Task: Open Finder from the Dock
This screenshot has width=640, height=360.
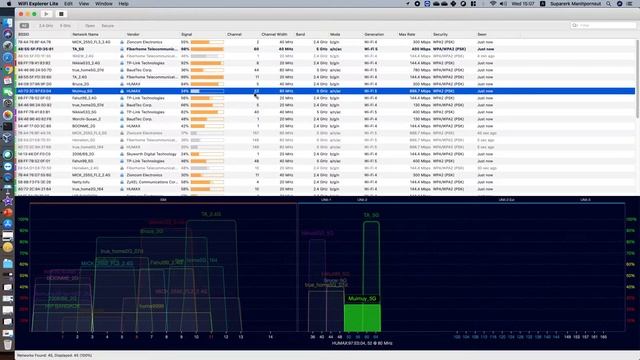Action: 8,22
